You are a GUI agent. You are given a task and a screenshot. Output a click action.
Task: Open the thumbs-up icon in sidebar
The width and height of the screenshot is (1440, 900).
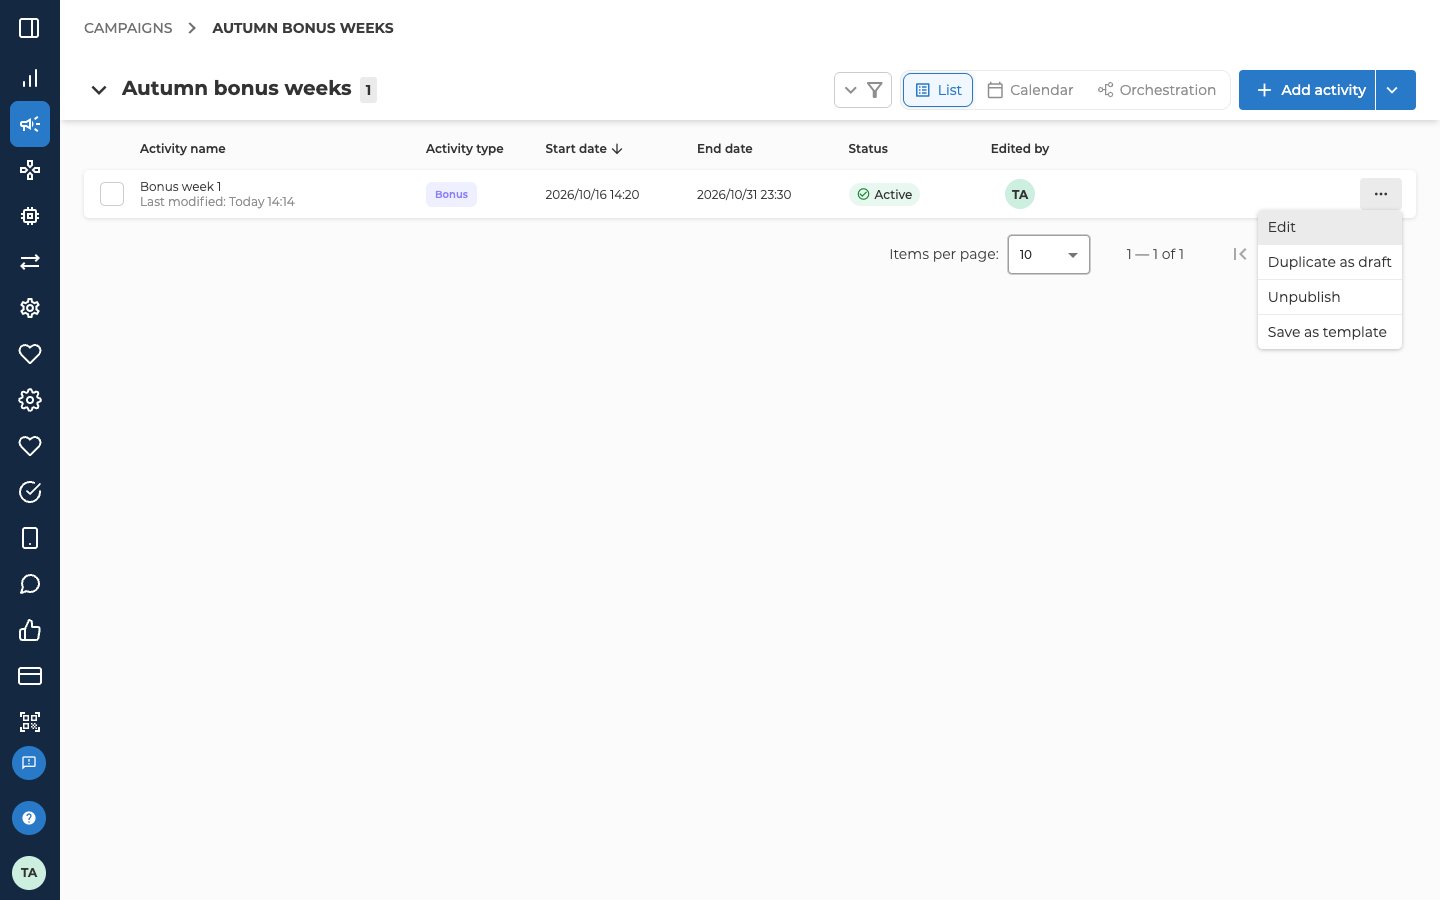(30, 630)
